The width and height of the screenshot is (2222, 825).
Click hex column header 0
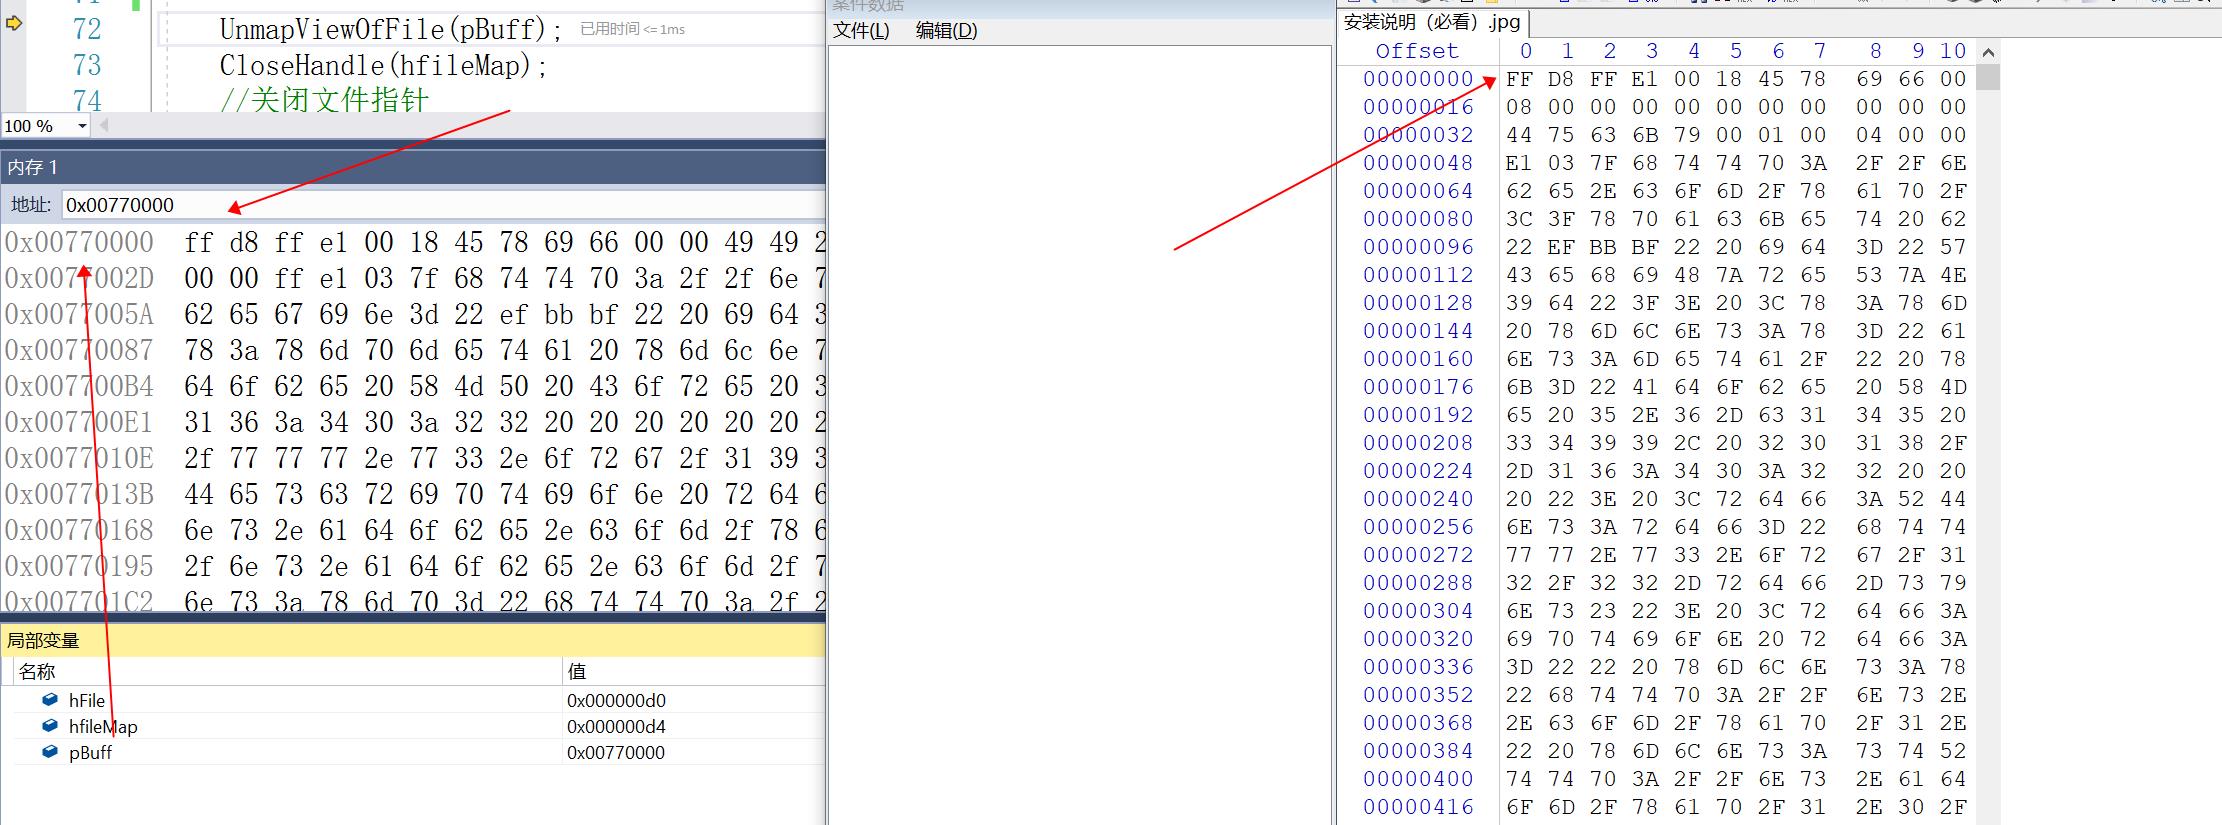1525,51
